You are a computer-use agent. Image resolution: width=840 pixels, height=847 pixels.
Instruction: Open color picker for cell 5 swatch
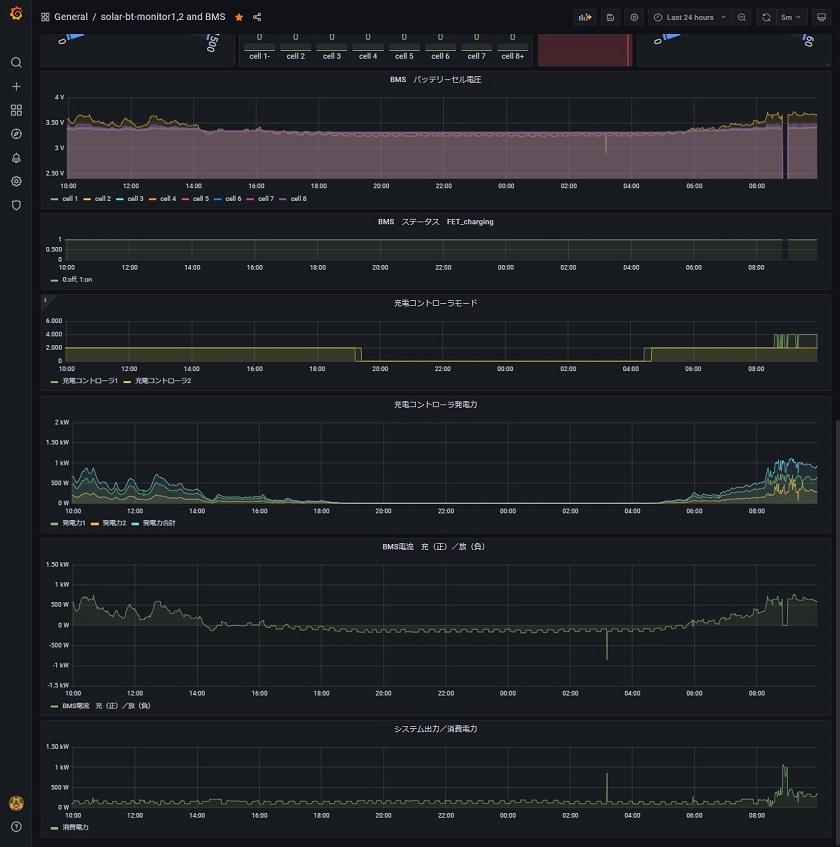[185, 199]
